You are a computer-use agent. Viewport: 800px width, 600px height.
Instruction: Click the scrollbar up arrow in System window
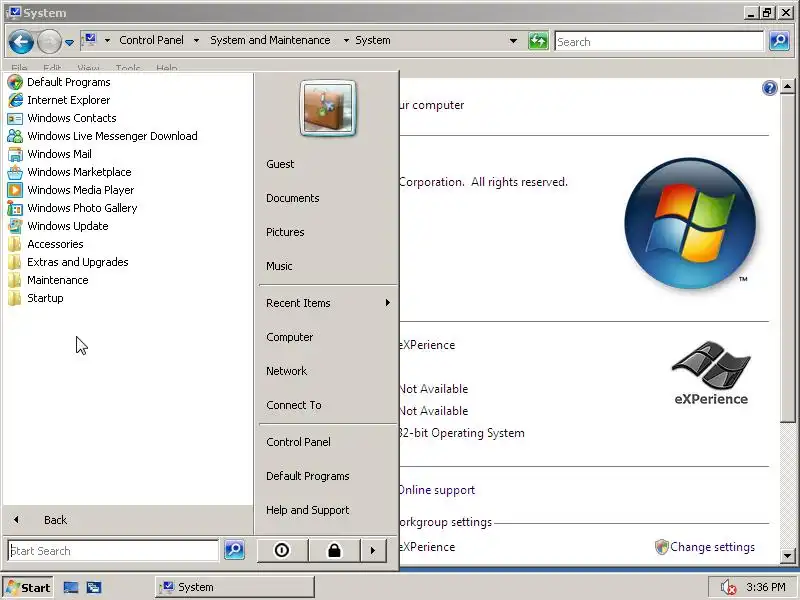click(x=787, y=87)
